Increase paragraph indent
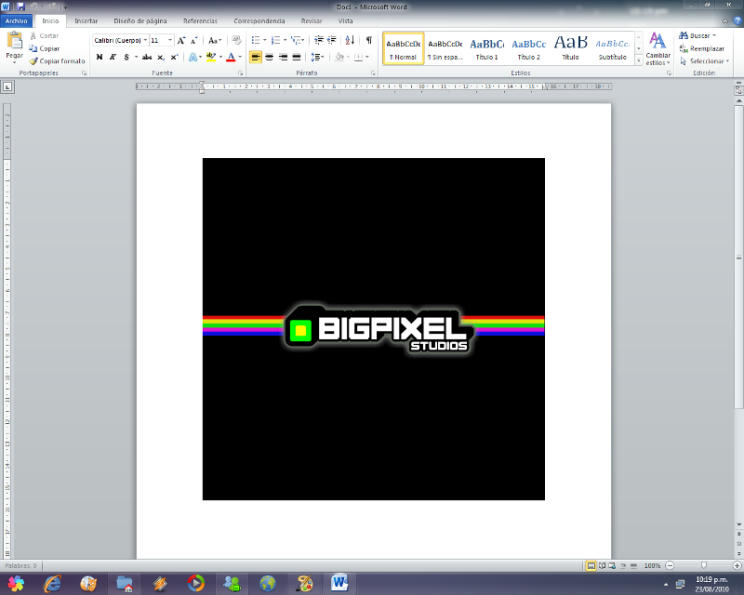 (x=332, y=40)
